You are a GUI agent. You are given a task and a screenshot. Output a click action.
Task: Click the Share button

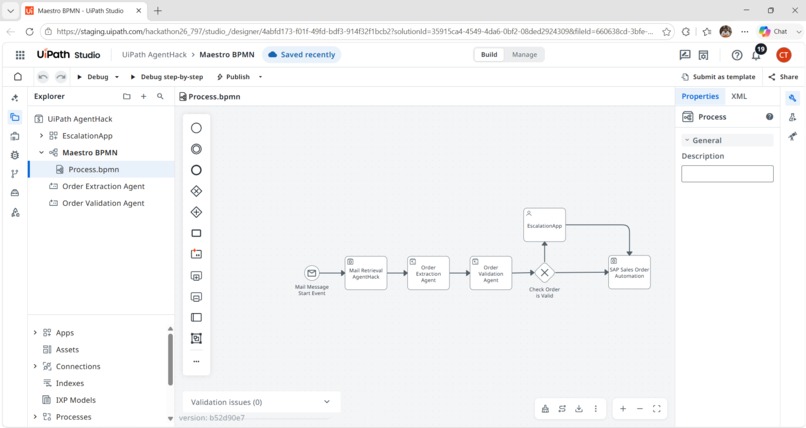pyautogui.click(x=783, y=77)
